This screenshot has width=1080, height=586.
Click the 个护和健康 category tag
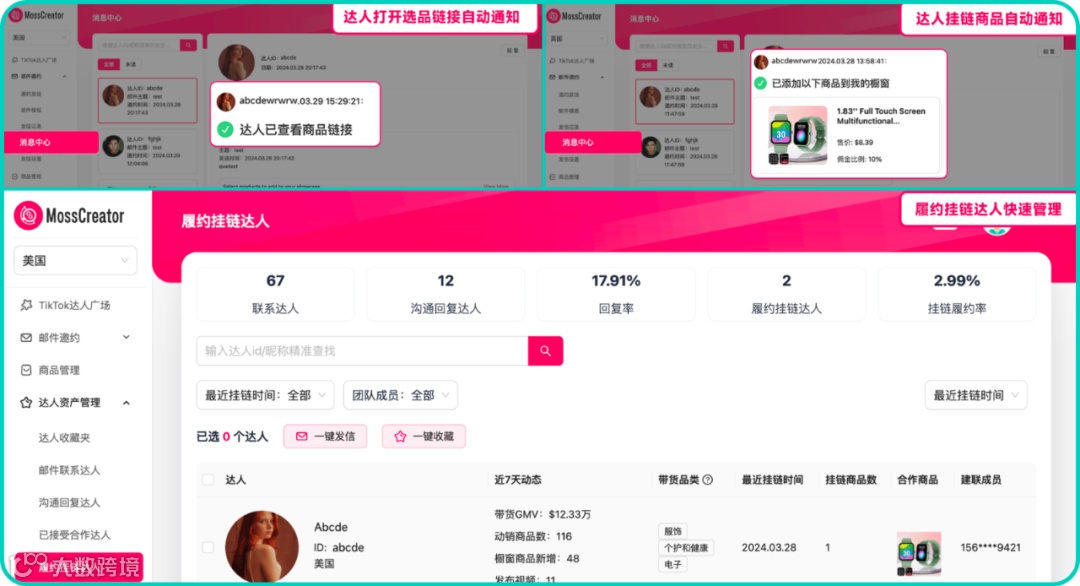pos(686,547)
